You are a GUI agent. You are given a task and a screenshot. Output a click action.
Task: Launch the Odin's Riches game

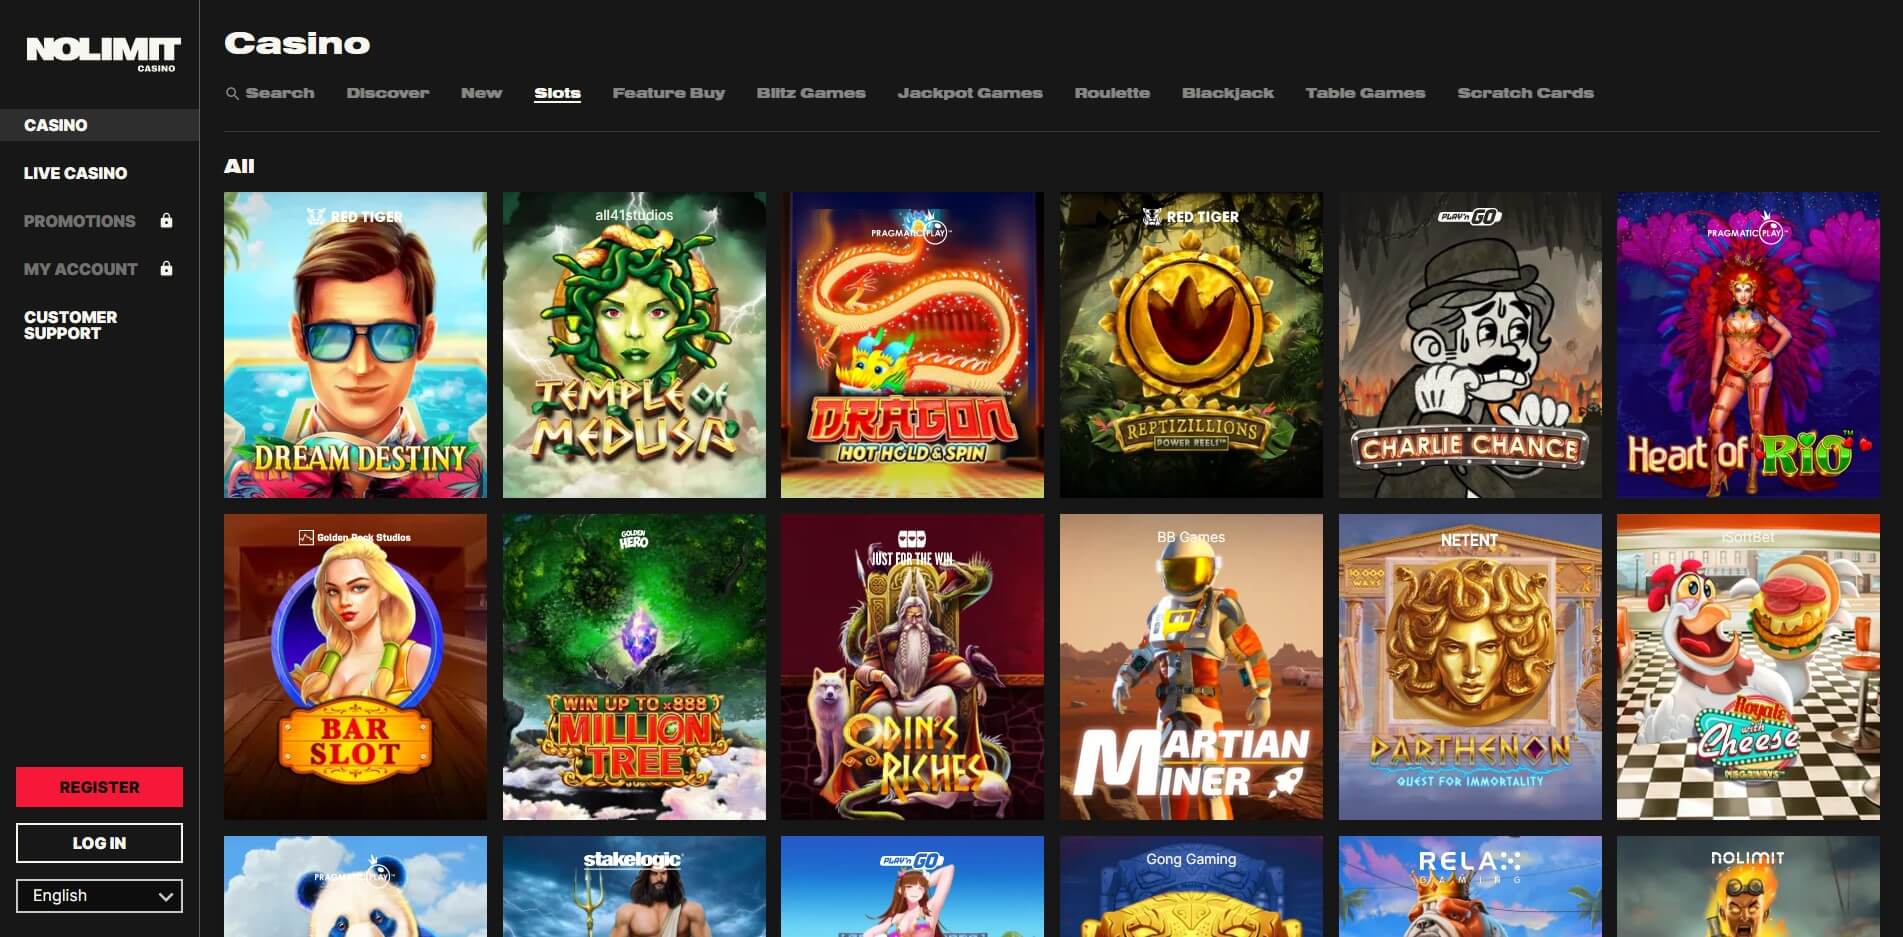(912, 667)
